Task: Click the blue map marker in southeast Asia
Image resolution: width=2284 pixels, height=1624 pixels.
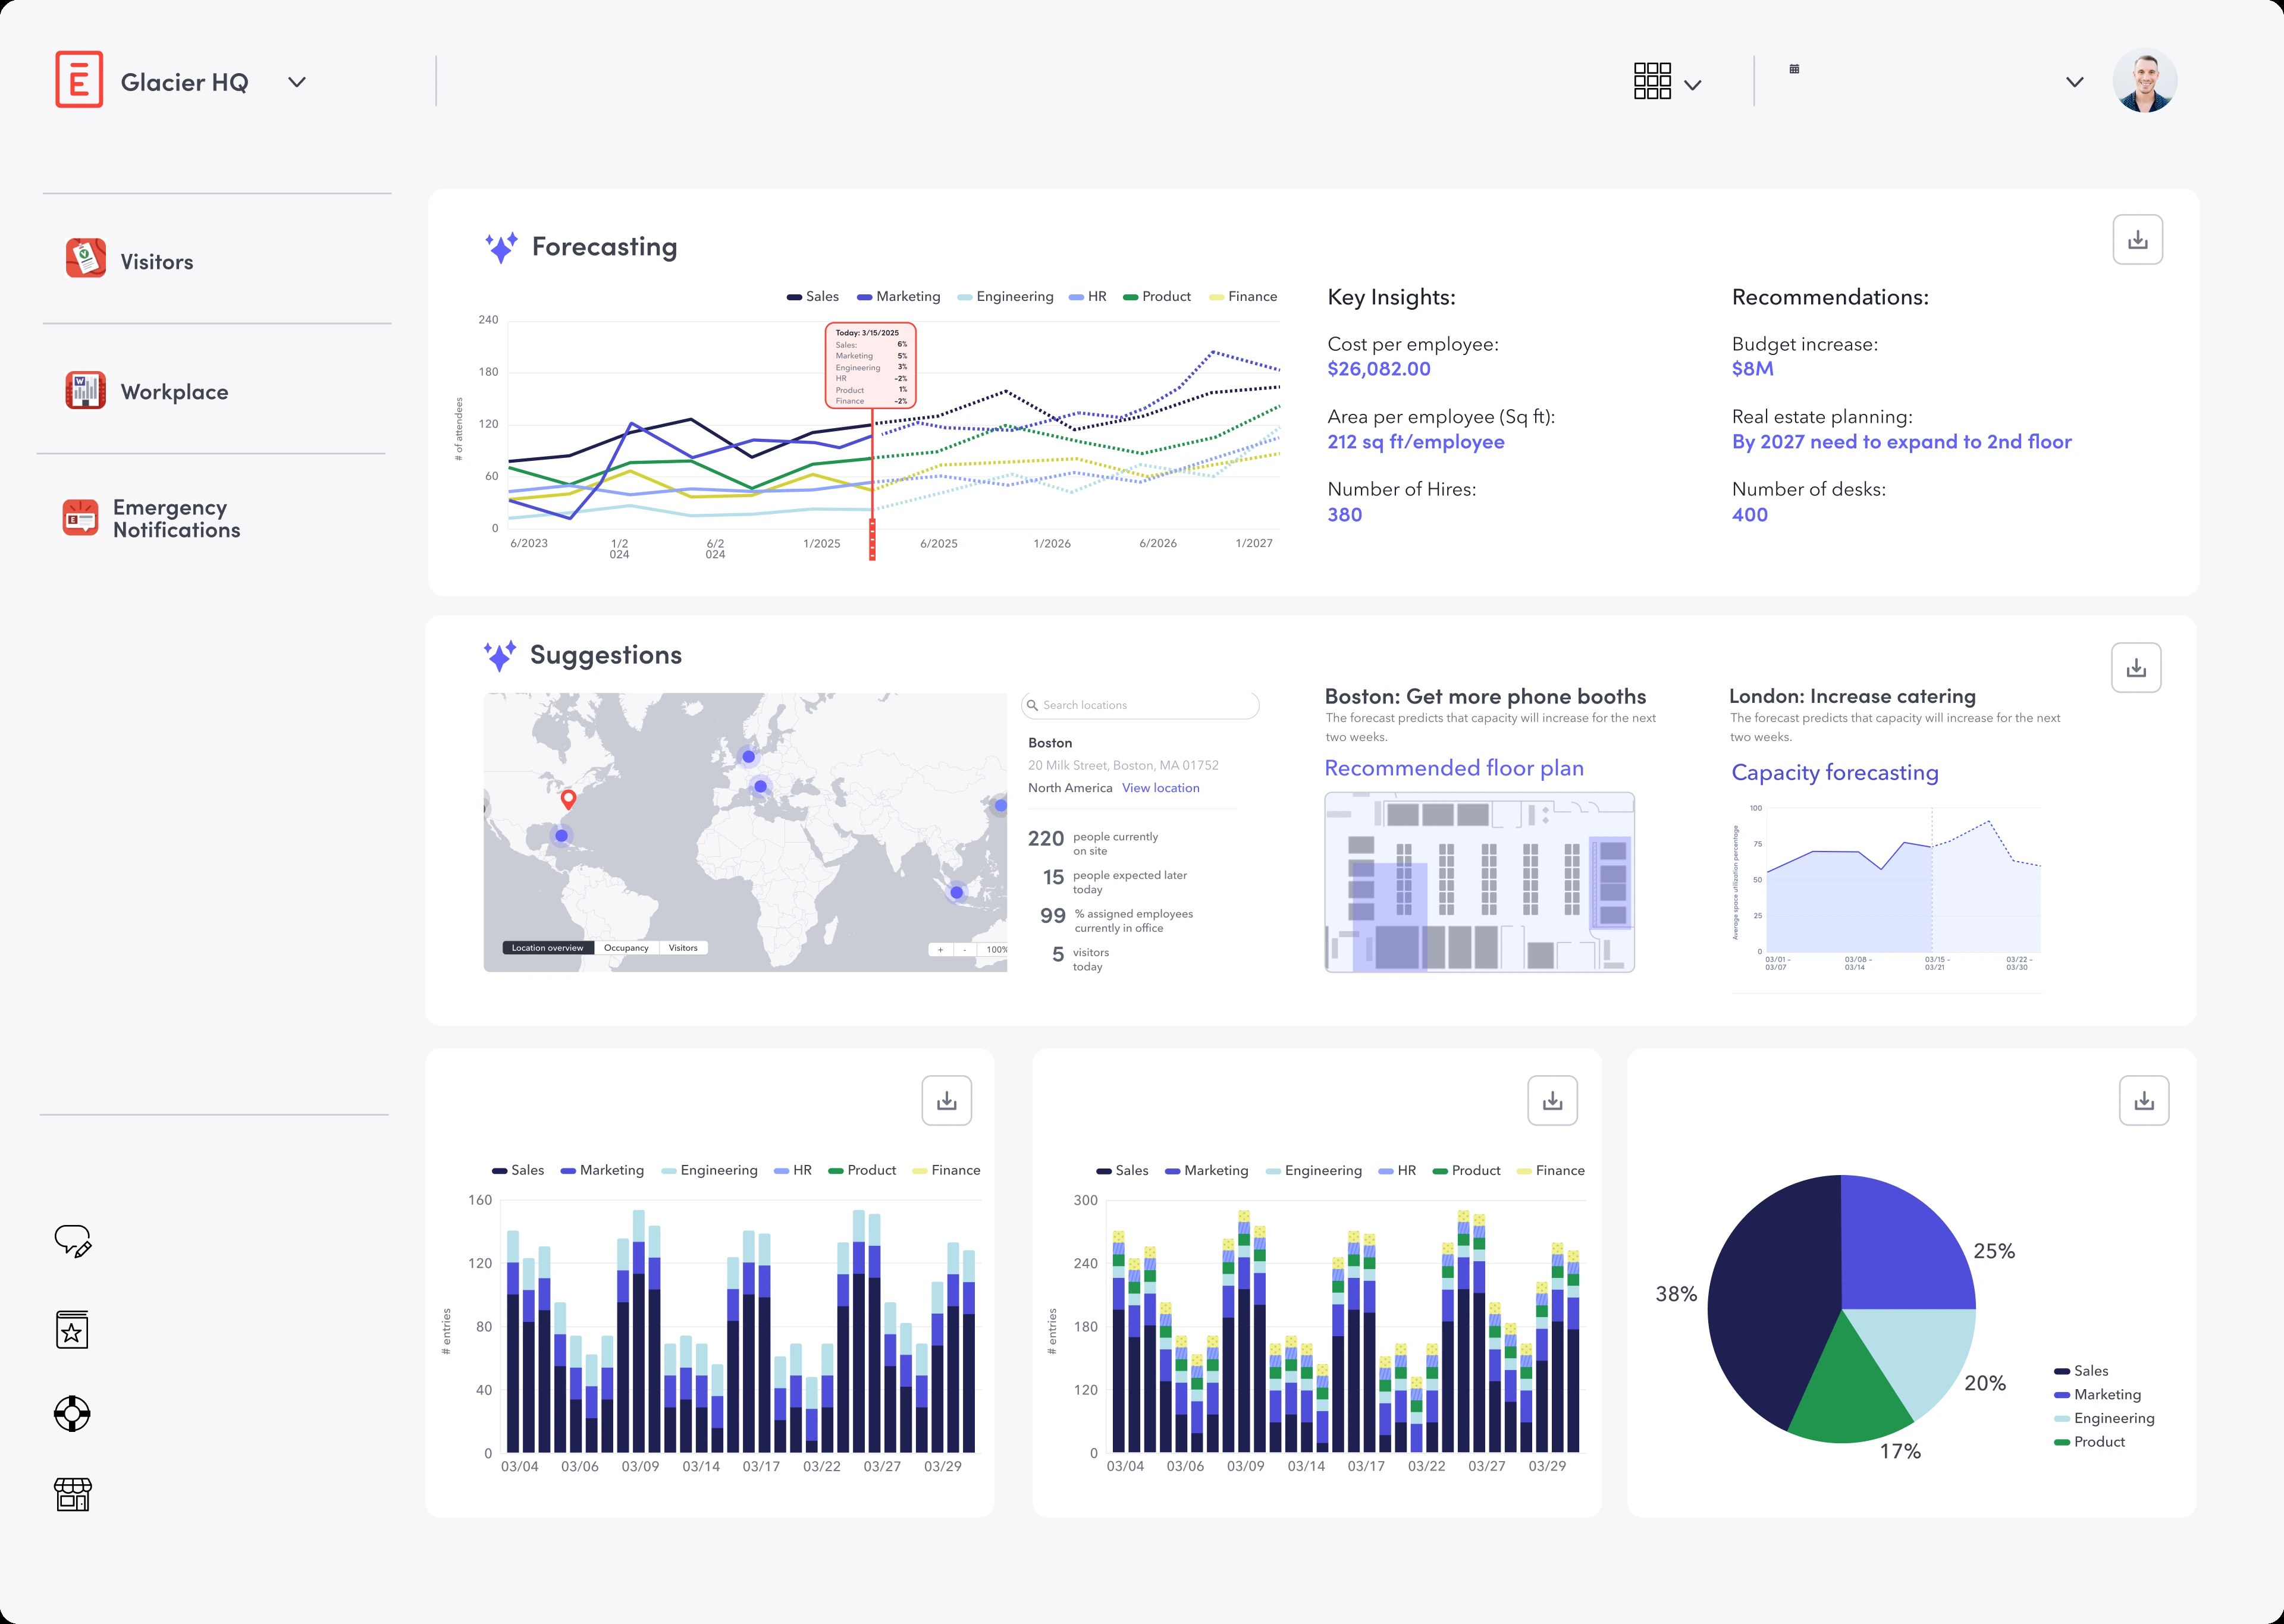Action: [957, 892]
